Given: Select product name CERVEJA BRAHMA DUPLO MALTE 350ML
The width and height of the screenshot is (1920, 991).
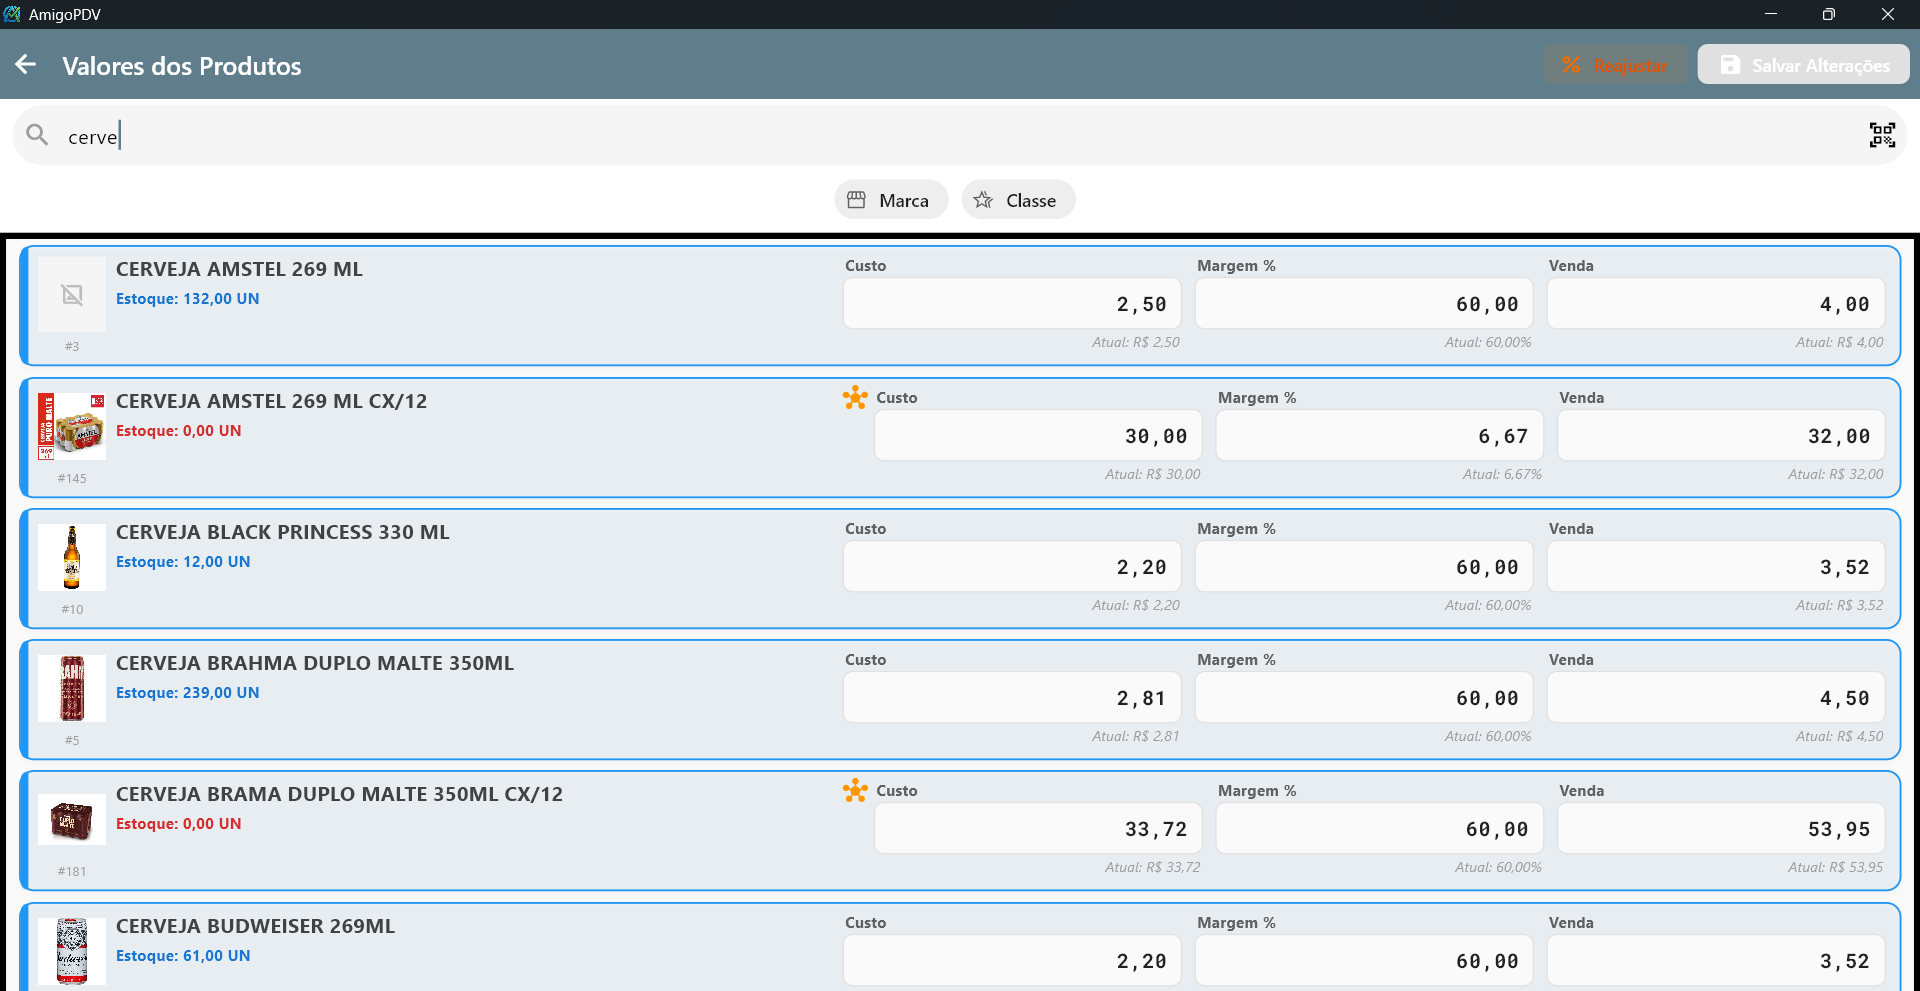Looking at the screenshot, I should (315, 663).
